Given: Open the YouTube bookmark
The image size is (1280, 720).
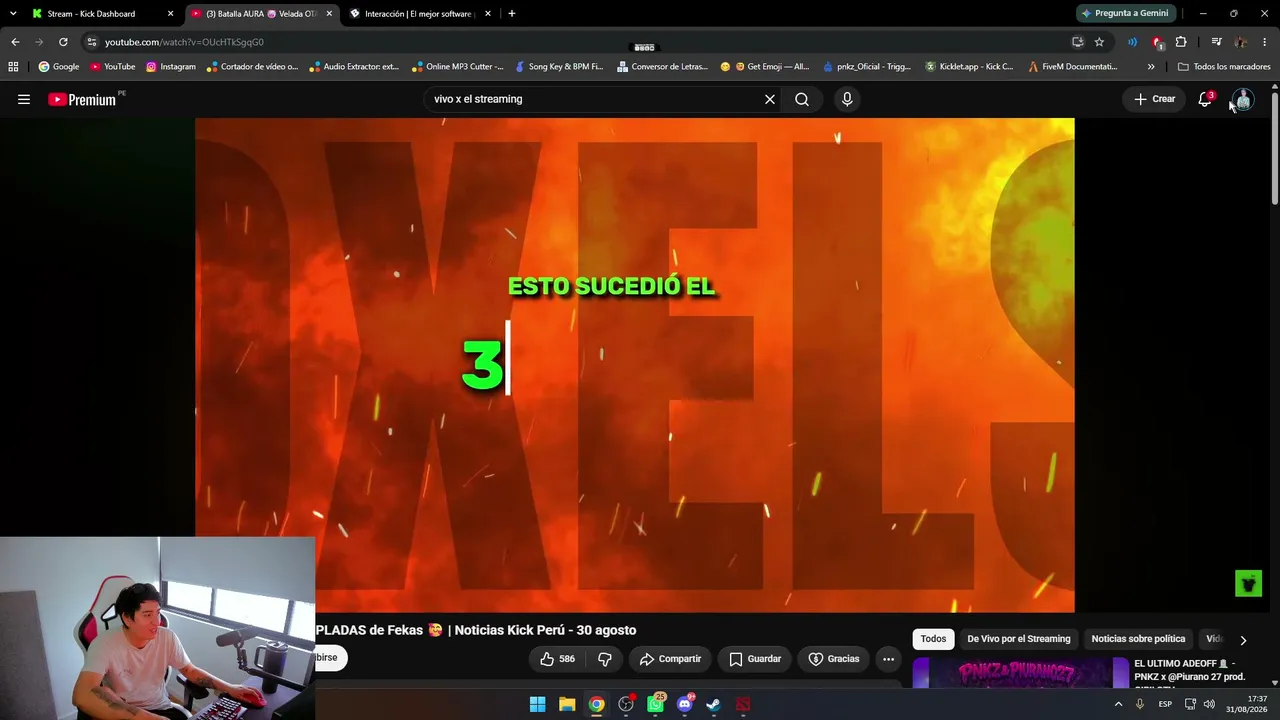Looking at the screenshot, I should tap(113, 67).
